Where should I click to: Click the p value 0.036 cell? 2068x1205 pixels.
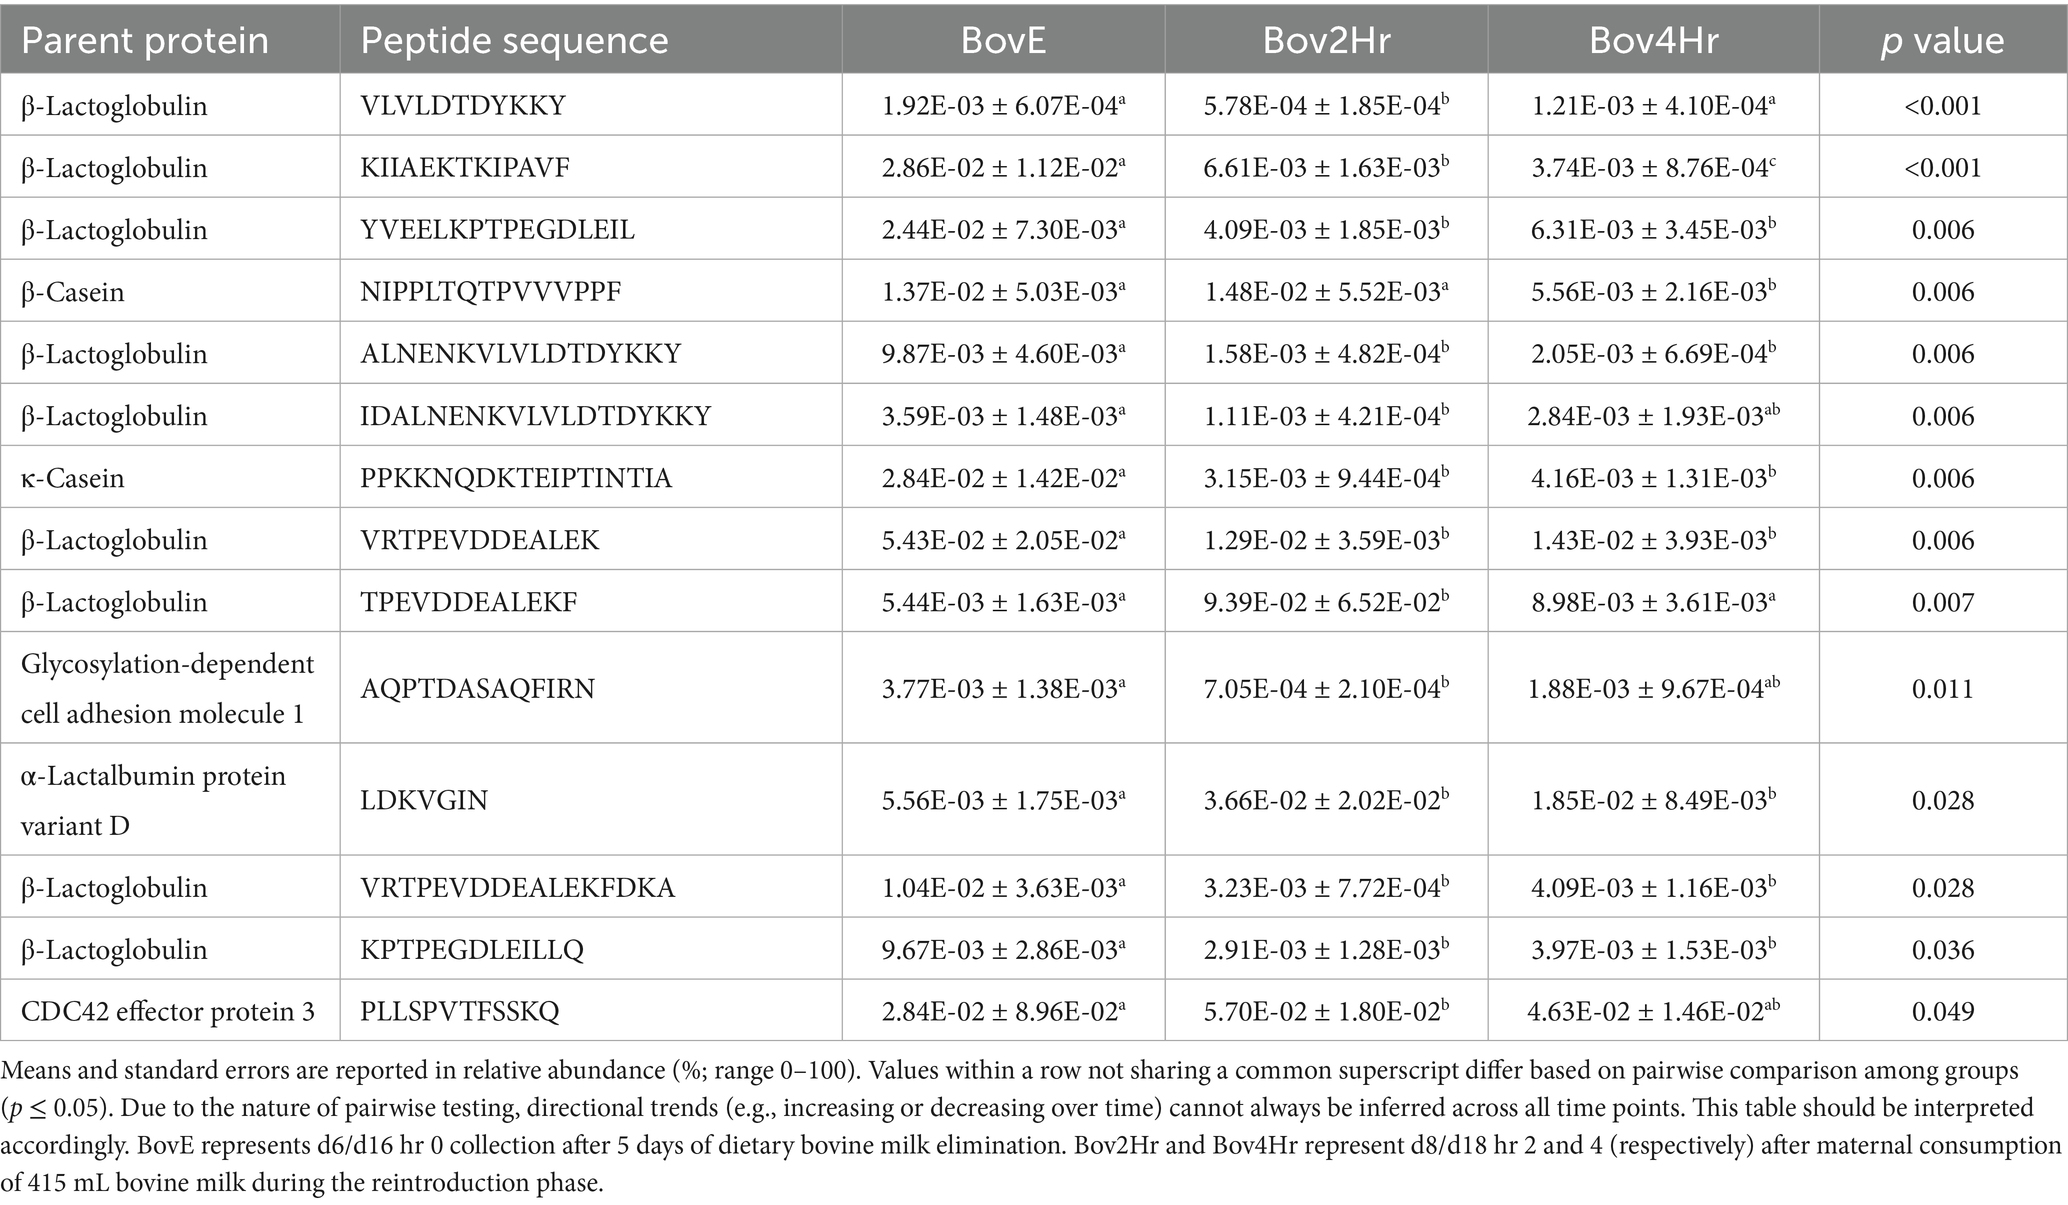(1943, 949)
